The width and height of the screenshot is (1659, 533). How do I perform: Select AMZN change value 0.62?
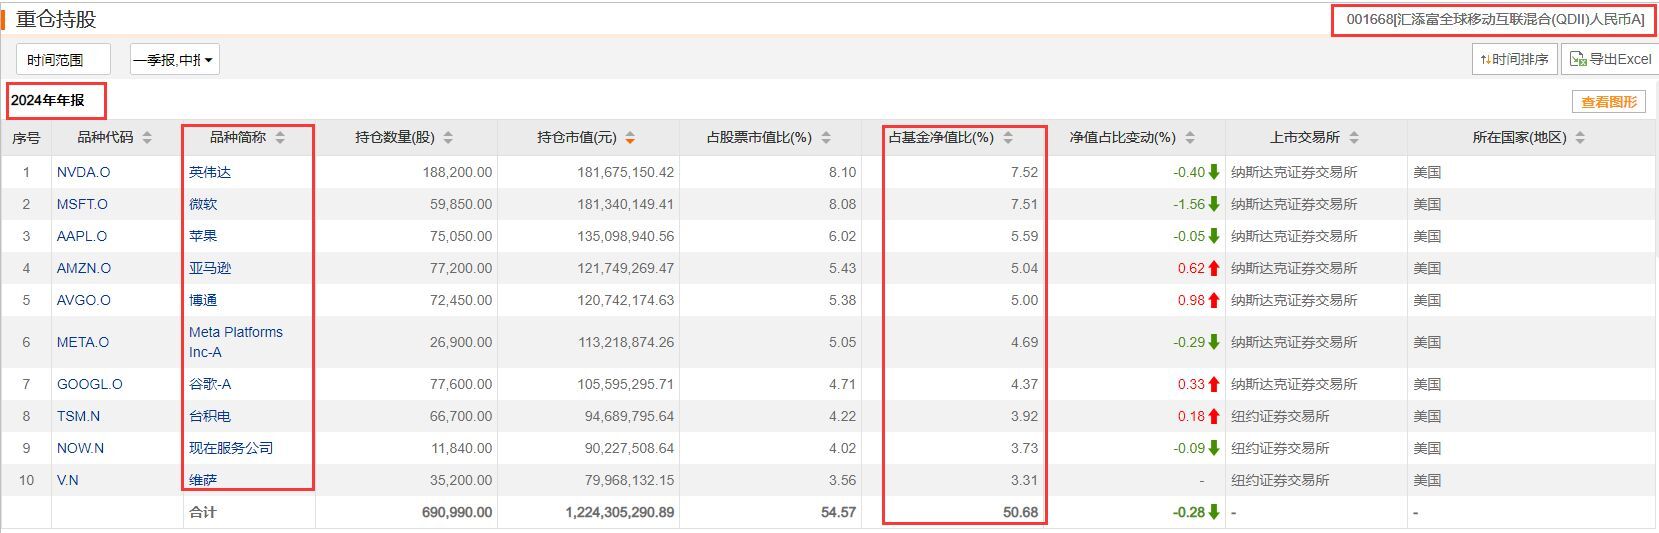[x=1191, y=268]
